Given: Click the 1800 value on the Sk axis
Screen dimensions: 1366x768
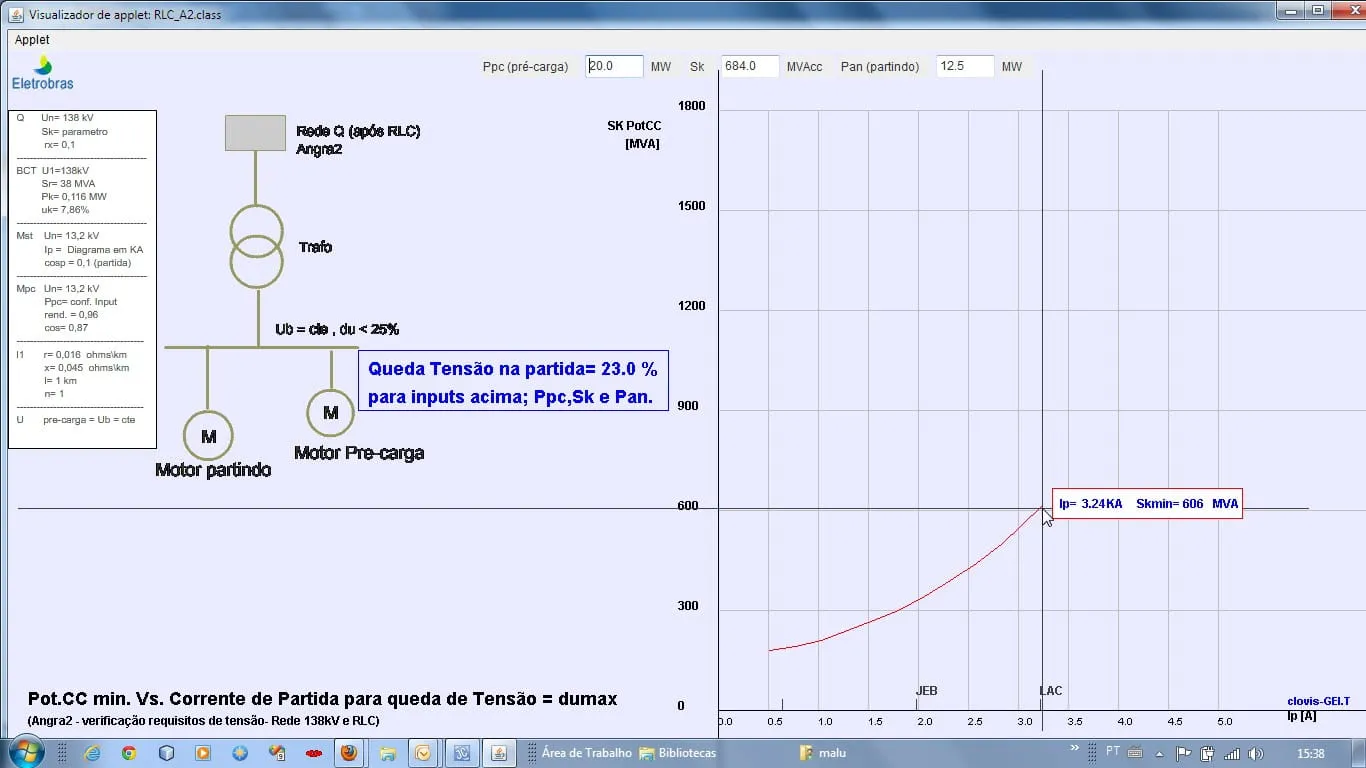Looking at the screenshot, I should click(x=691, y=106).
